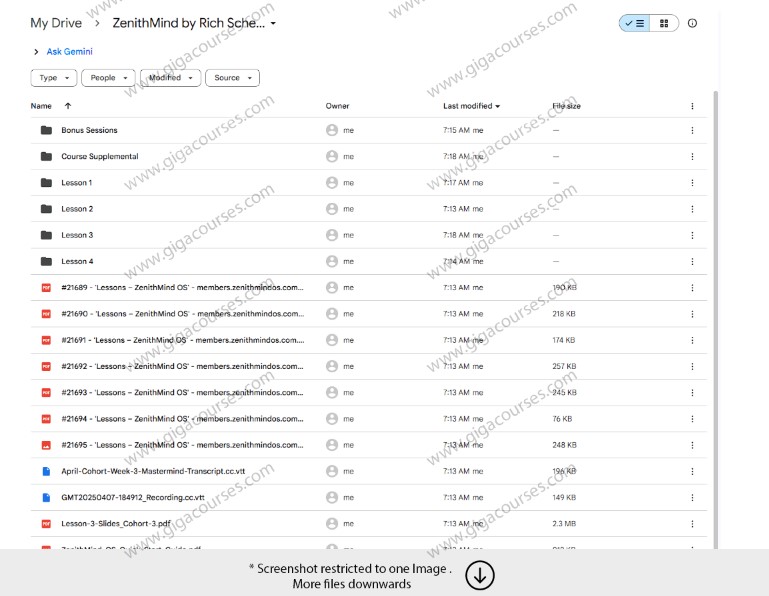Viewport: 769px width, 596px height.
Task: Click image icon of file #21695
Action: (x=46, y=445)
